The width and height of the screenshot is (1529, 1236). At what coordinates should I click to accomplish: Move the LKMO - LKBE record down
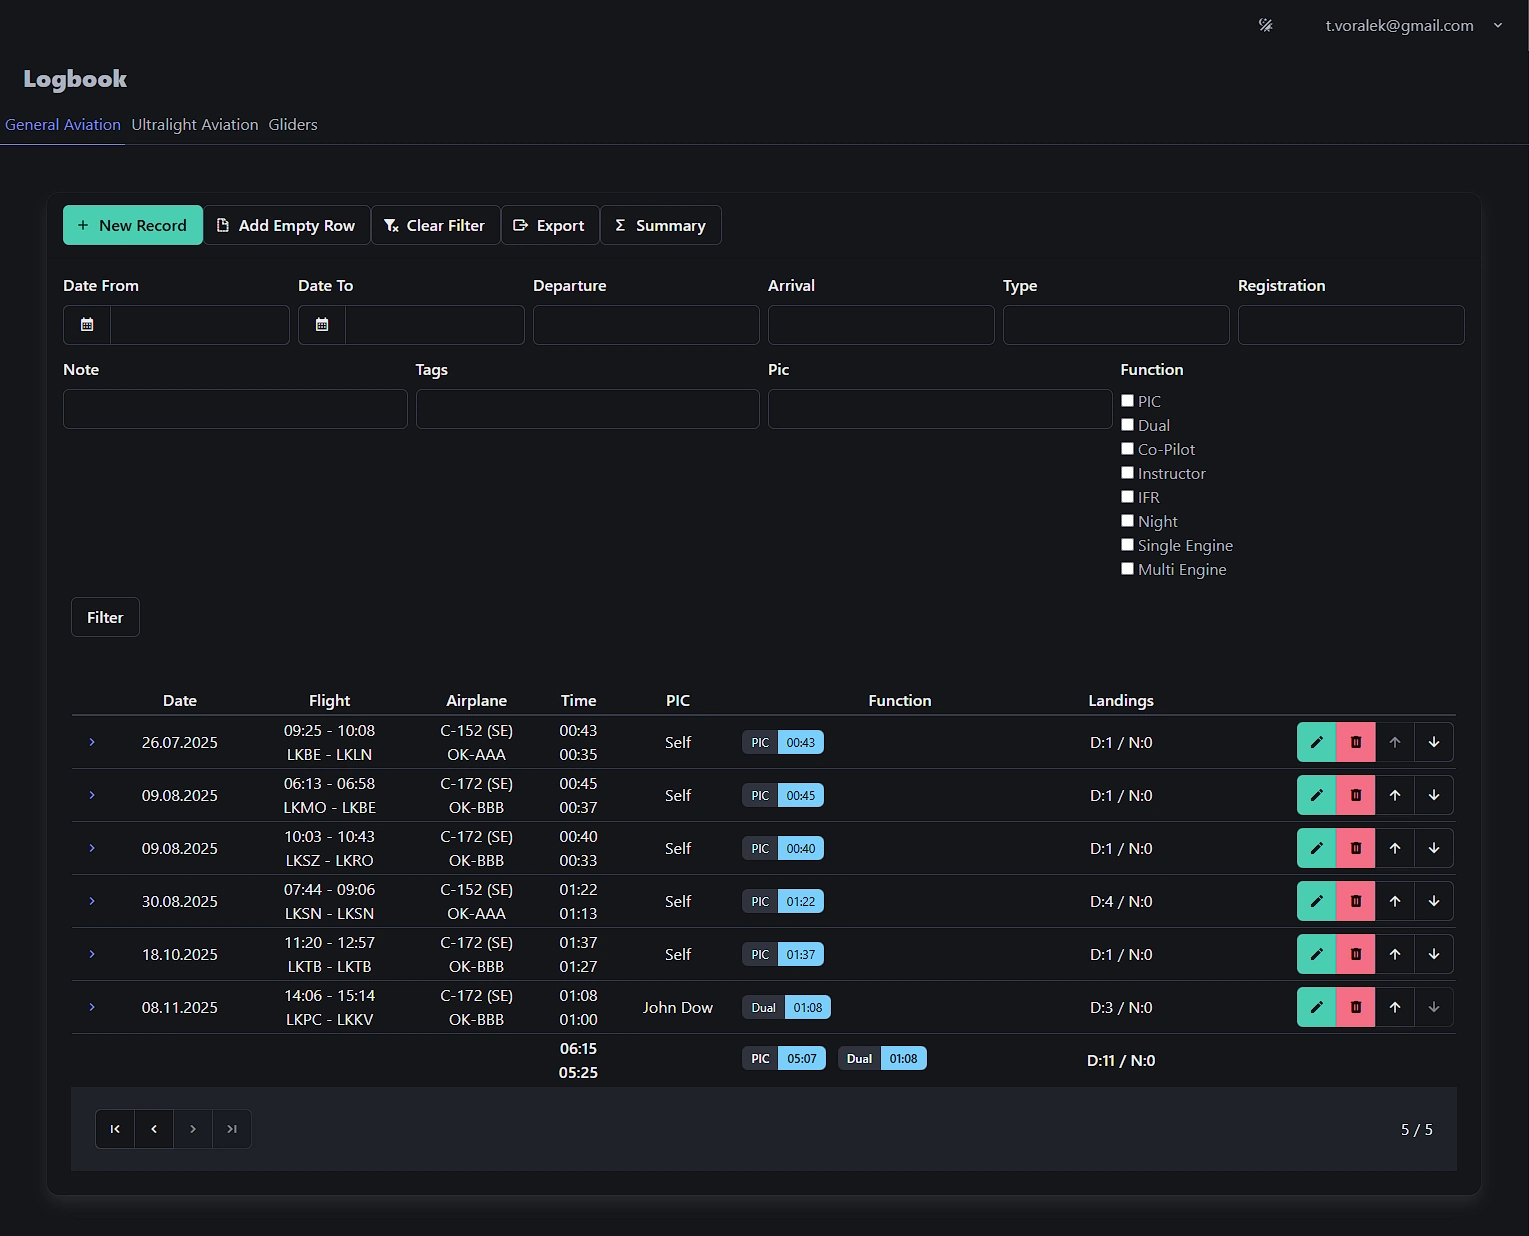(x=1433, y=795)
